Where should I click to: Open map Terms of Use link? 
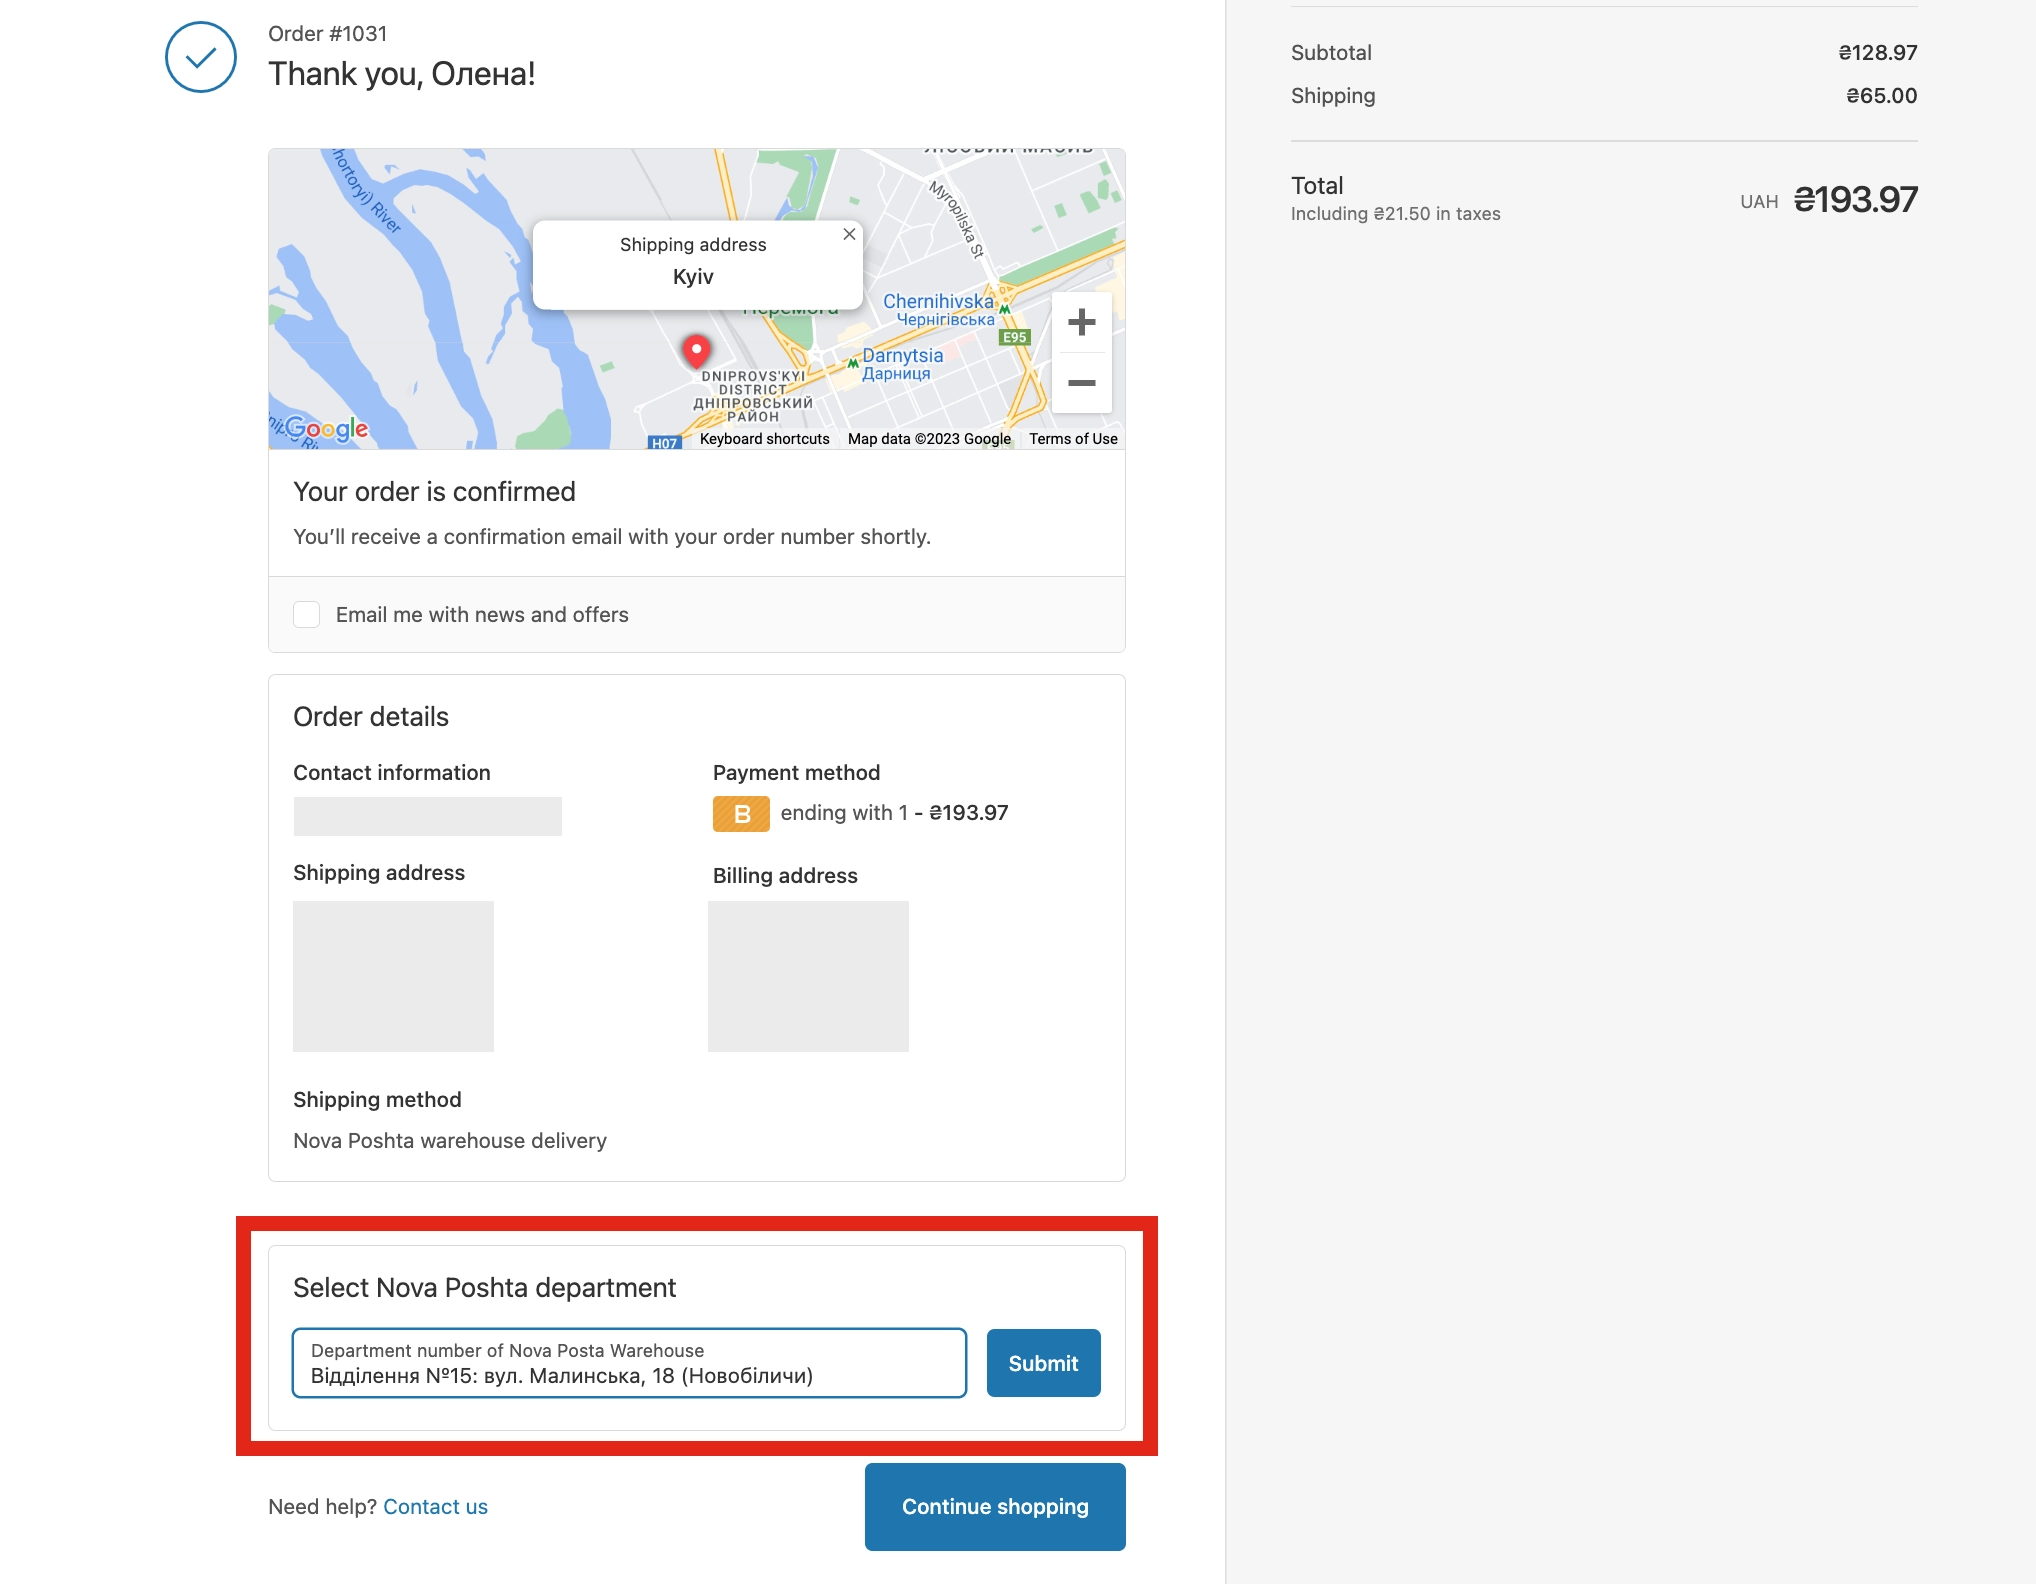pos(1073,439)
